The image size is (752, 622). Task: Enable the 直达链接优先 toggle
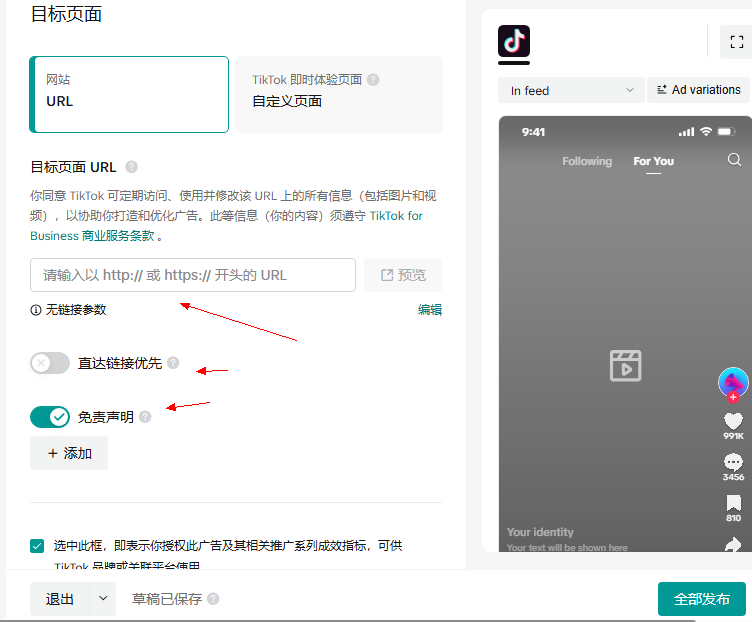tap(50, 363)
